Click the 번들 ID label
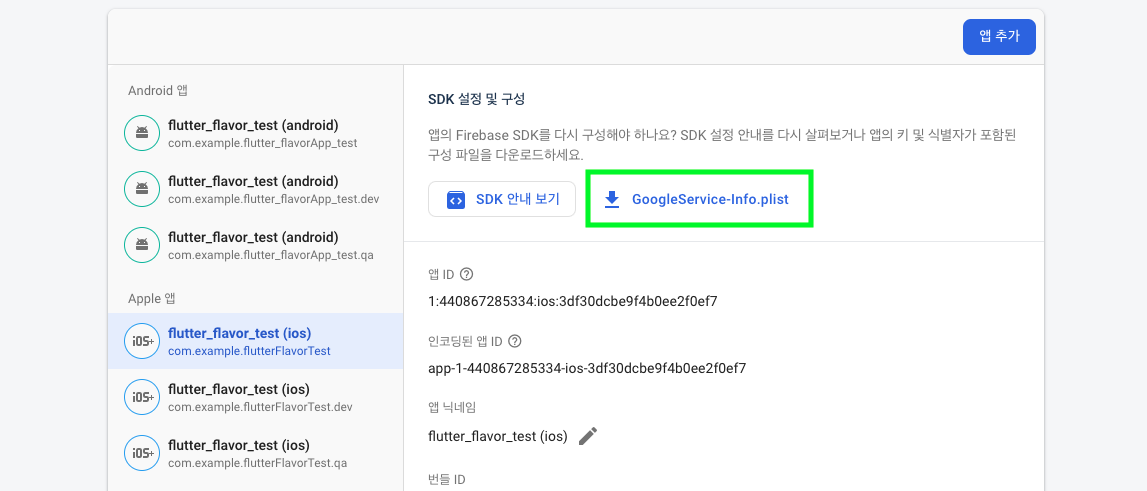The width and height of the screenshot is (1147, 491). [447, 480]
